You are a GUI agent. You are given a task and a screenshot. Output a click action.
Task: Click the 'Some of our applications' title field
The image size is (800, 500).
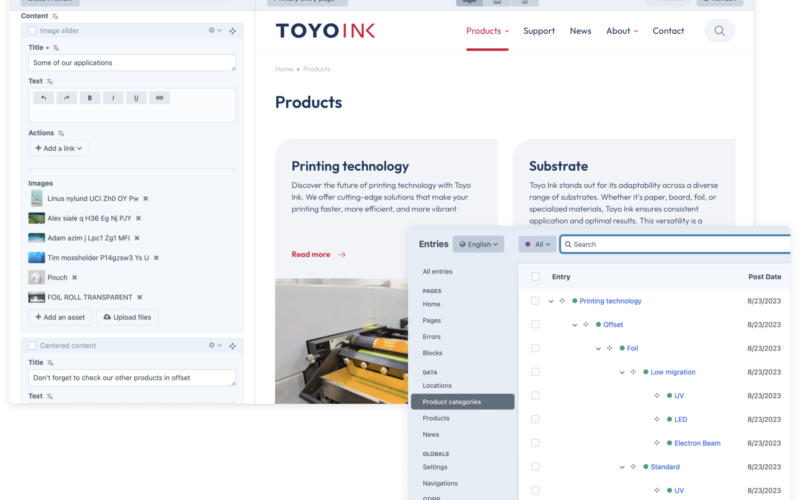pyautogui.click(x=132, y=63)
